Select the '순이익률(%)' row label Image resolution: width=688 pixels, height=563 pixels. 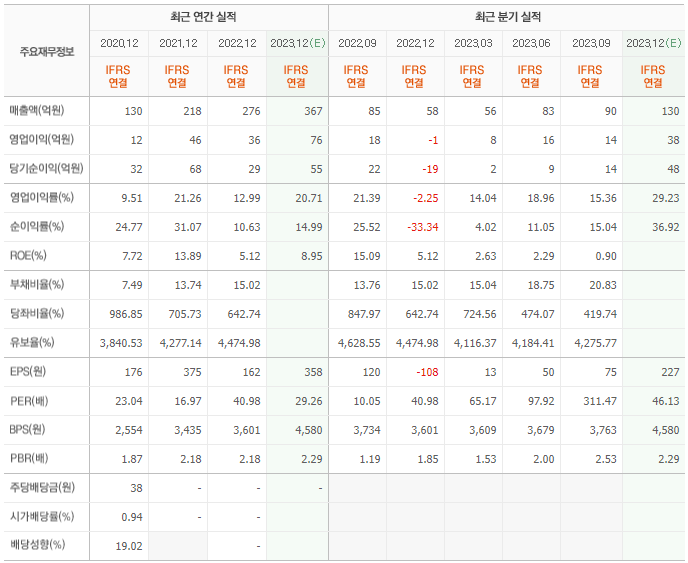pyautogui.click(x=37, y=226)
